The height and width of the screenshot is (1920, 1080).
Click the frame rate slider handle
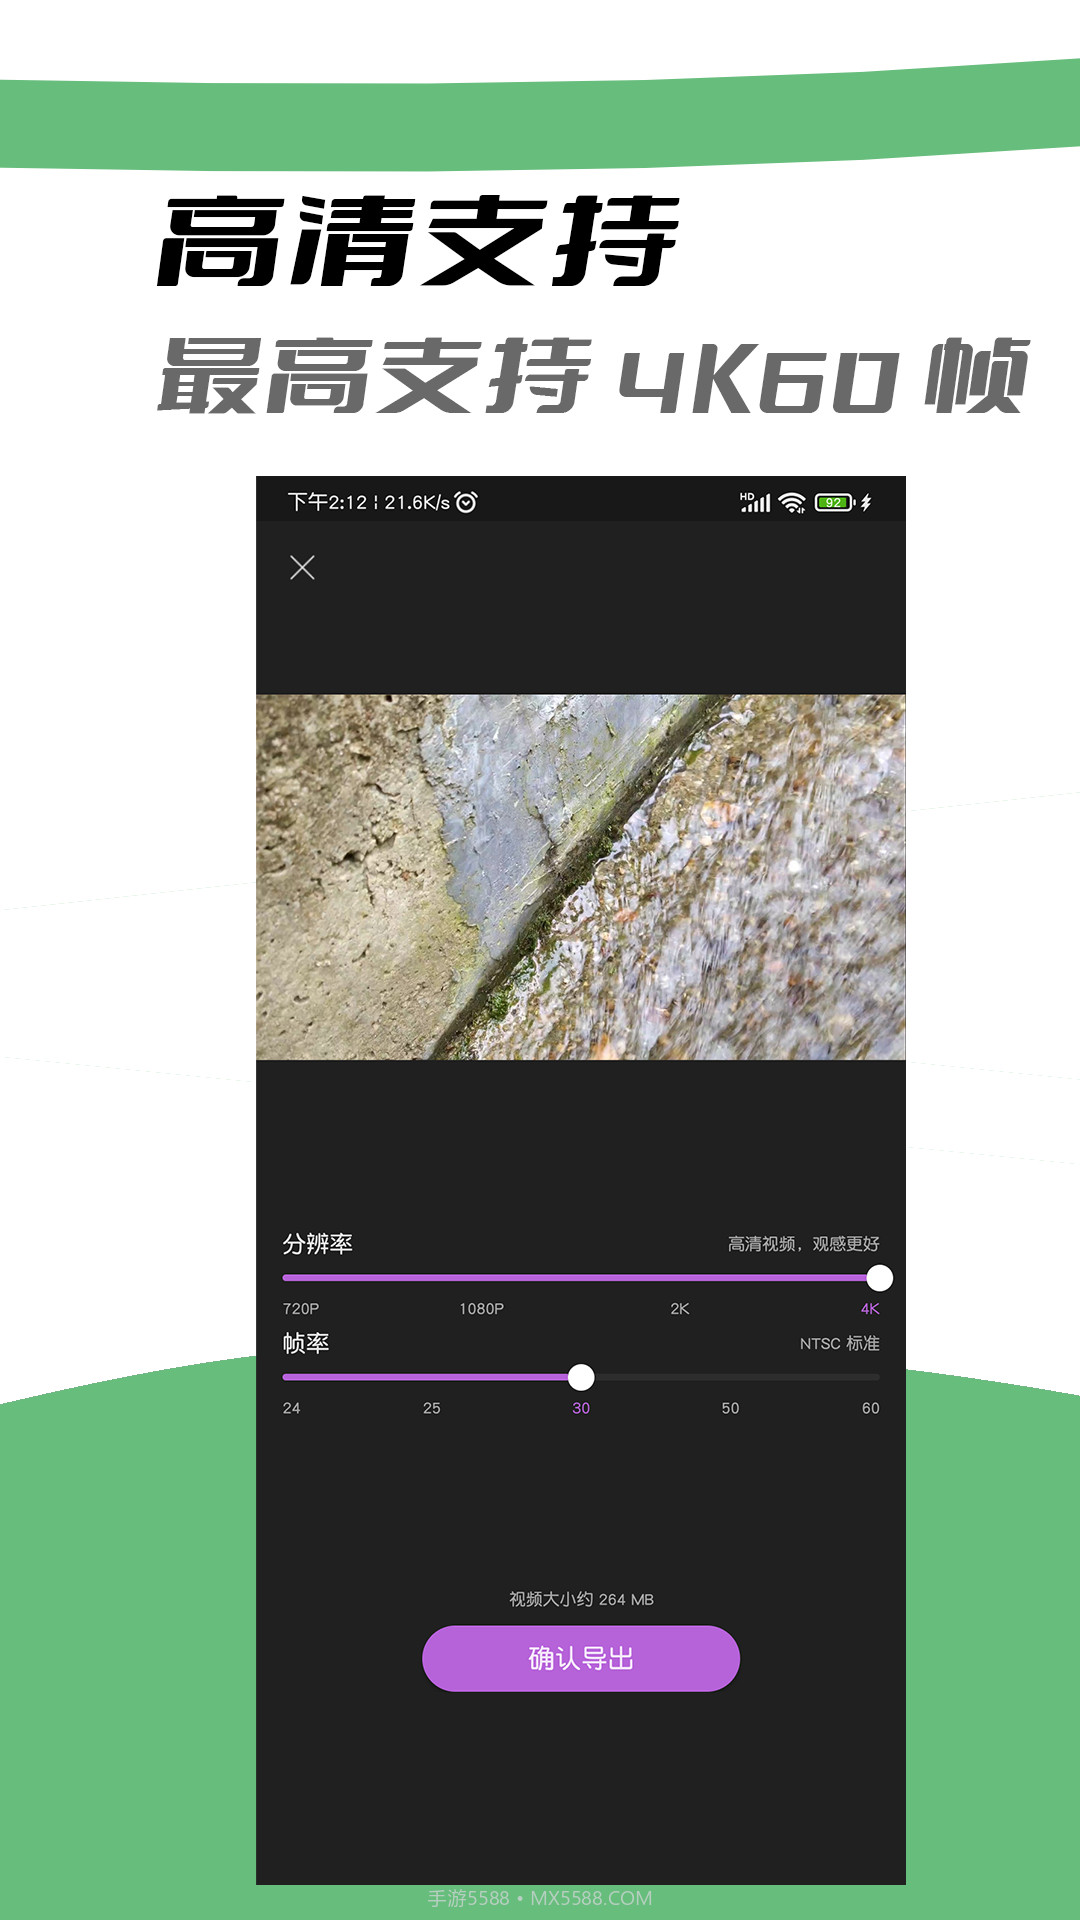click(581, 1377)
